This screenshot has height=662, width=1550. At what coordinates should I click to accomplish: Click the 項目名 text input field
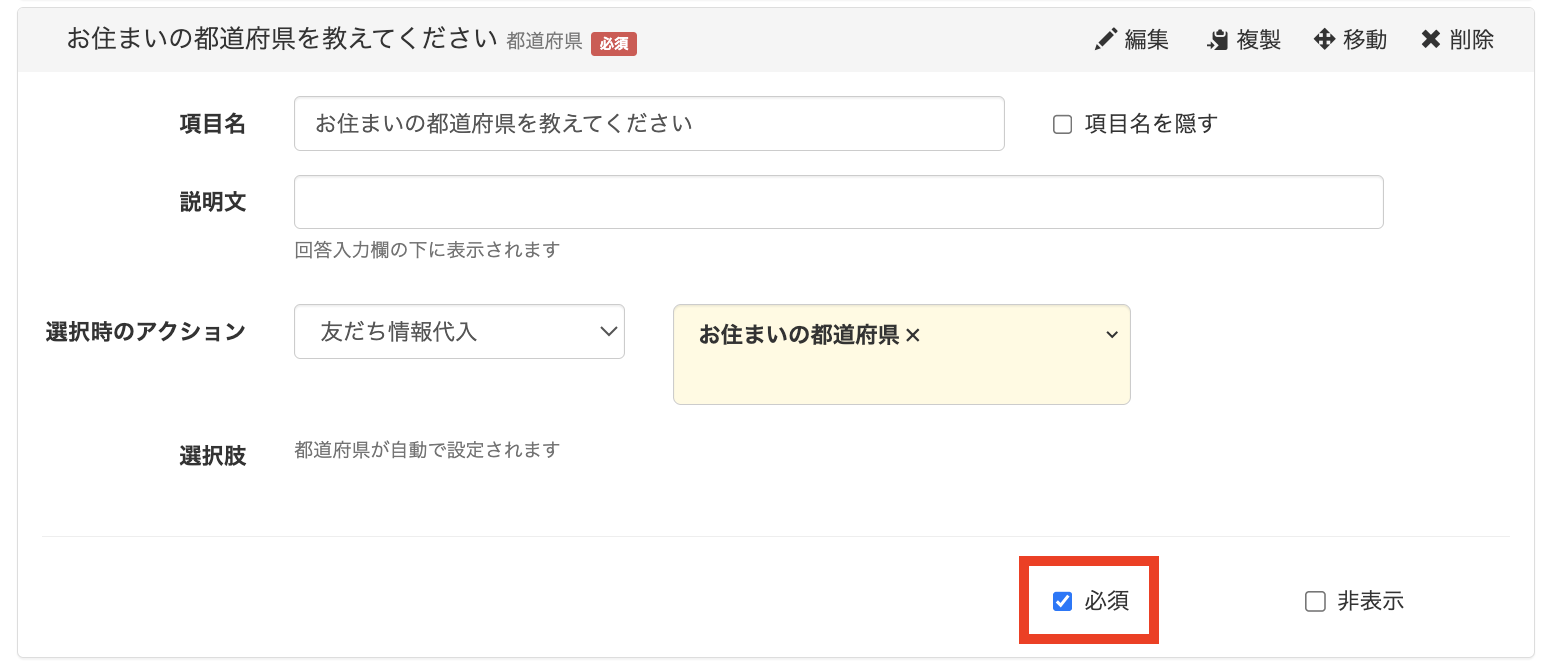tap(649, 124)
